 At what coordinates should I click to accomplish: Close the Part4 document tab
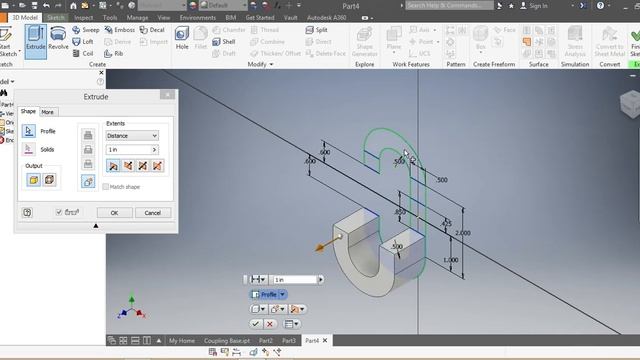325,340
